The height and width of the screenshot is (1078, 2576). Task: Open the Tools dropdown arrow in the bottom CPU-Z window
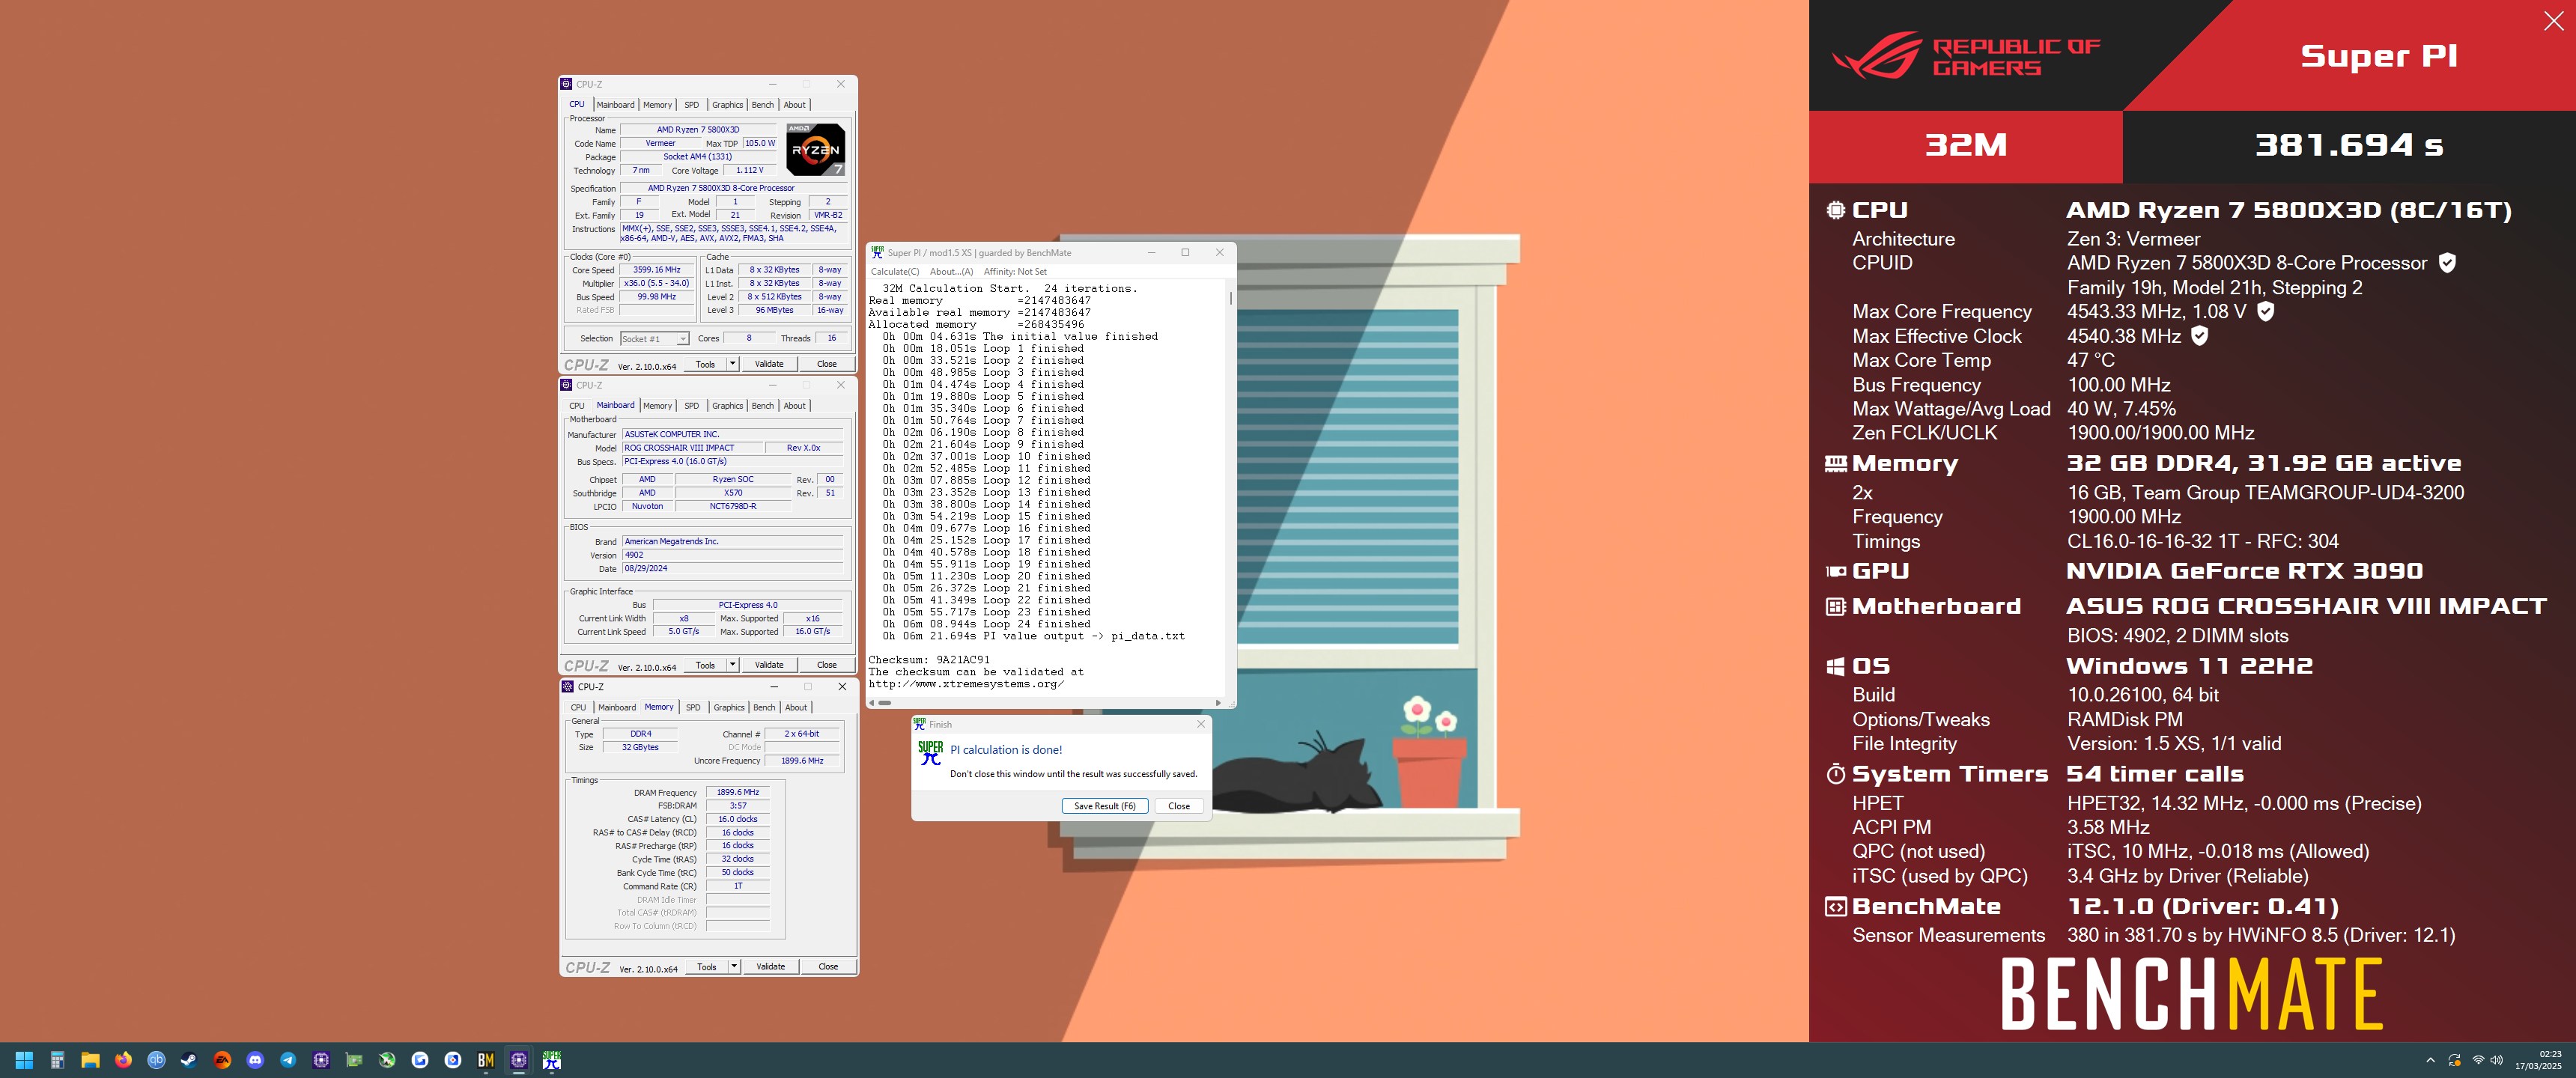(x=734, y=967)
